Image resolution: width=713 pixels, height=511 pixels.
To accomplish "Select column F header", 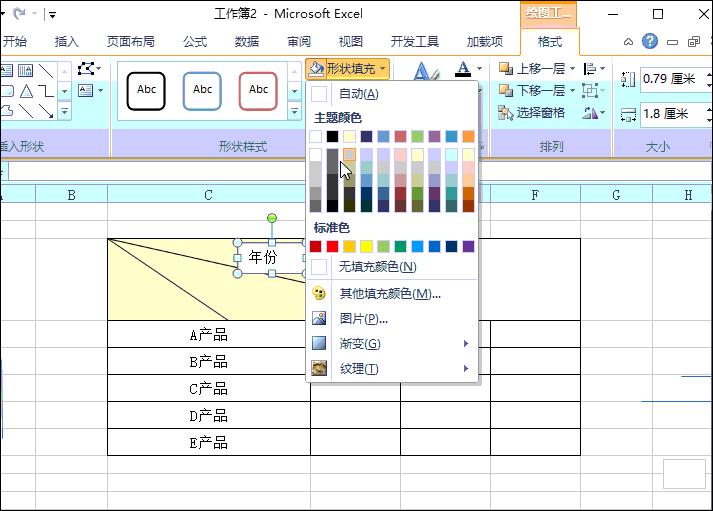I will (x=535, y=195).
